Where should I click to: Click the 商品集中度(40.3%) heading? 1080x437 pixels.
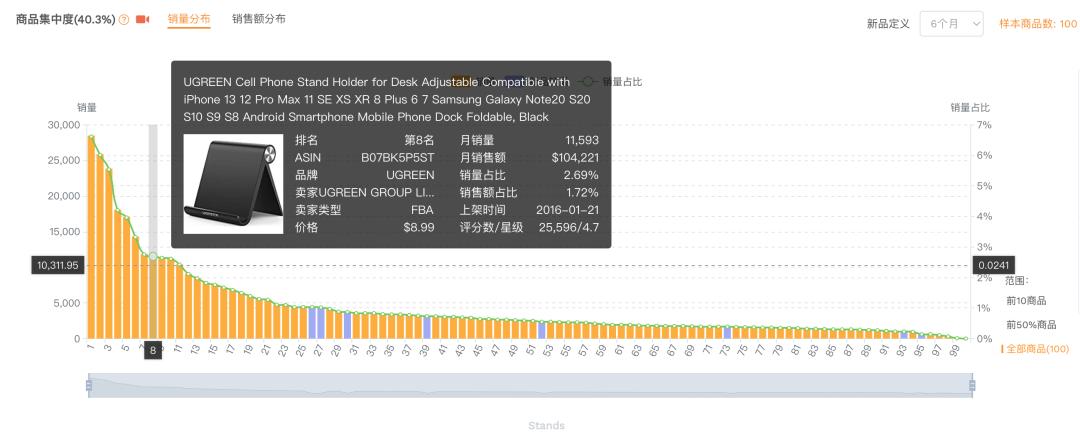tap(65, 19)
